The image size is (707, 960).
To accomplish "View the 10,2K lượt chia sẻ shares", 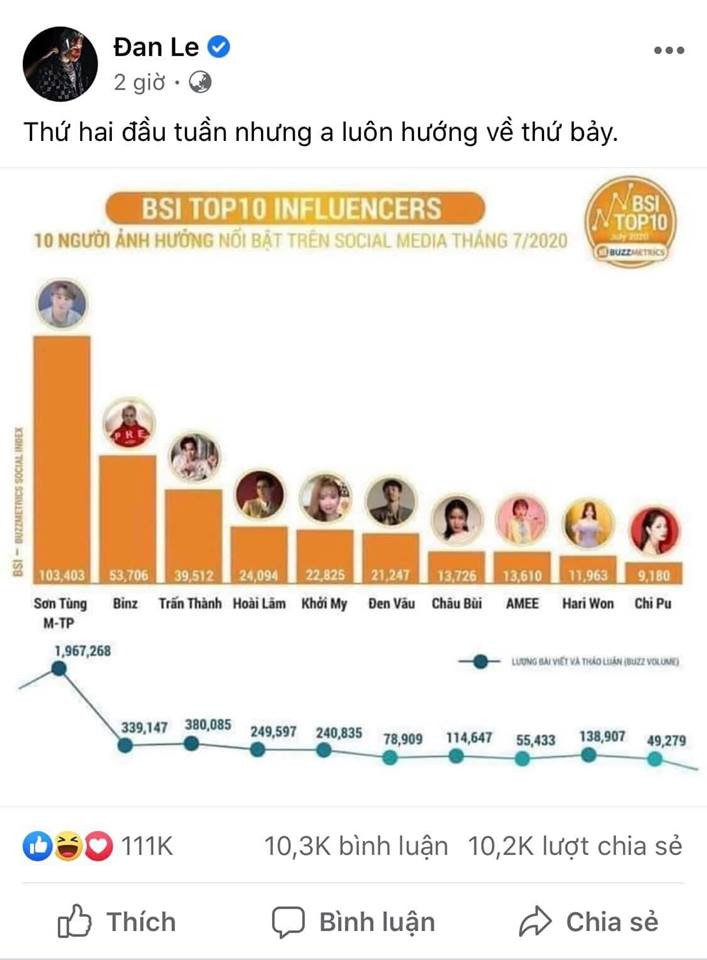I will click(575, 846).
